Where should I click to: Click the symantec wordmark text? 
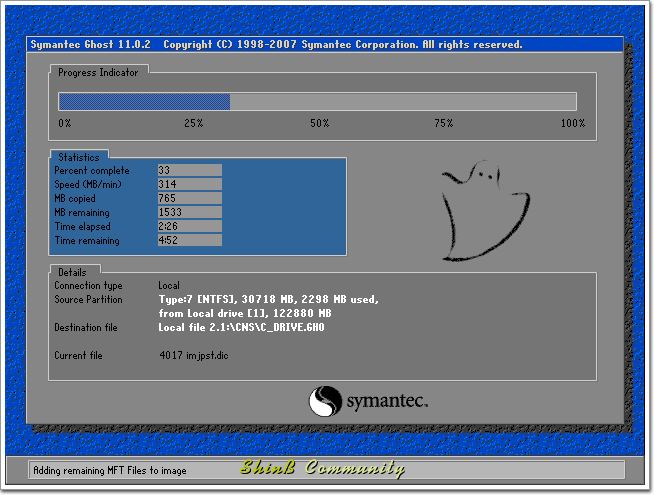tap(387, 401)
